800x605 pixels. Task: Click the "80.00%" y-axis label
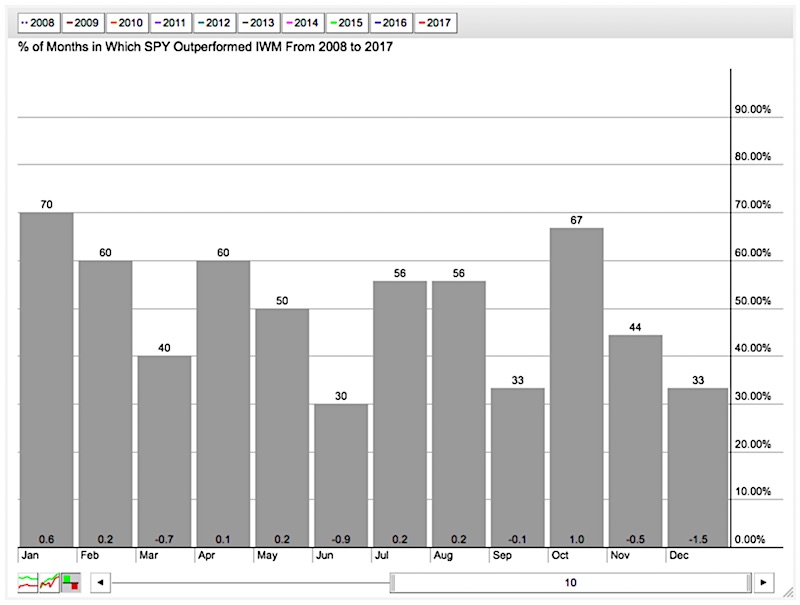[753, 157]
